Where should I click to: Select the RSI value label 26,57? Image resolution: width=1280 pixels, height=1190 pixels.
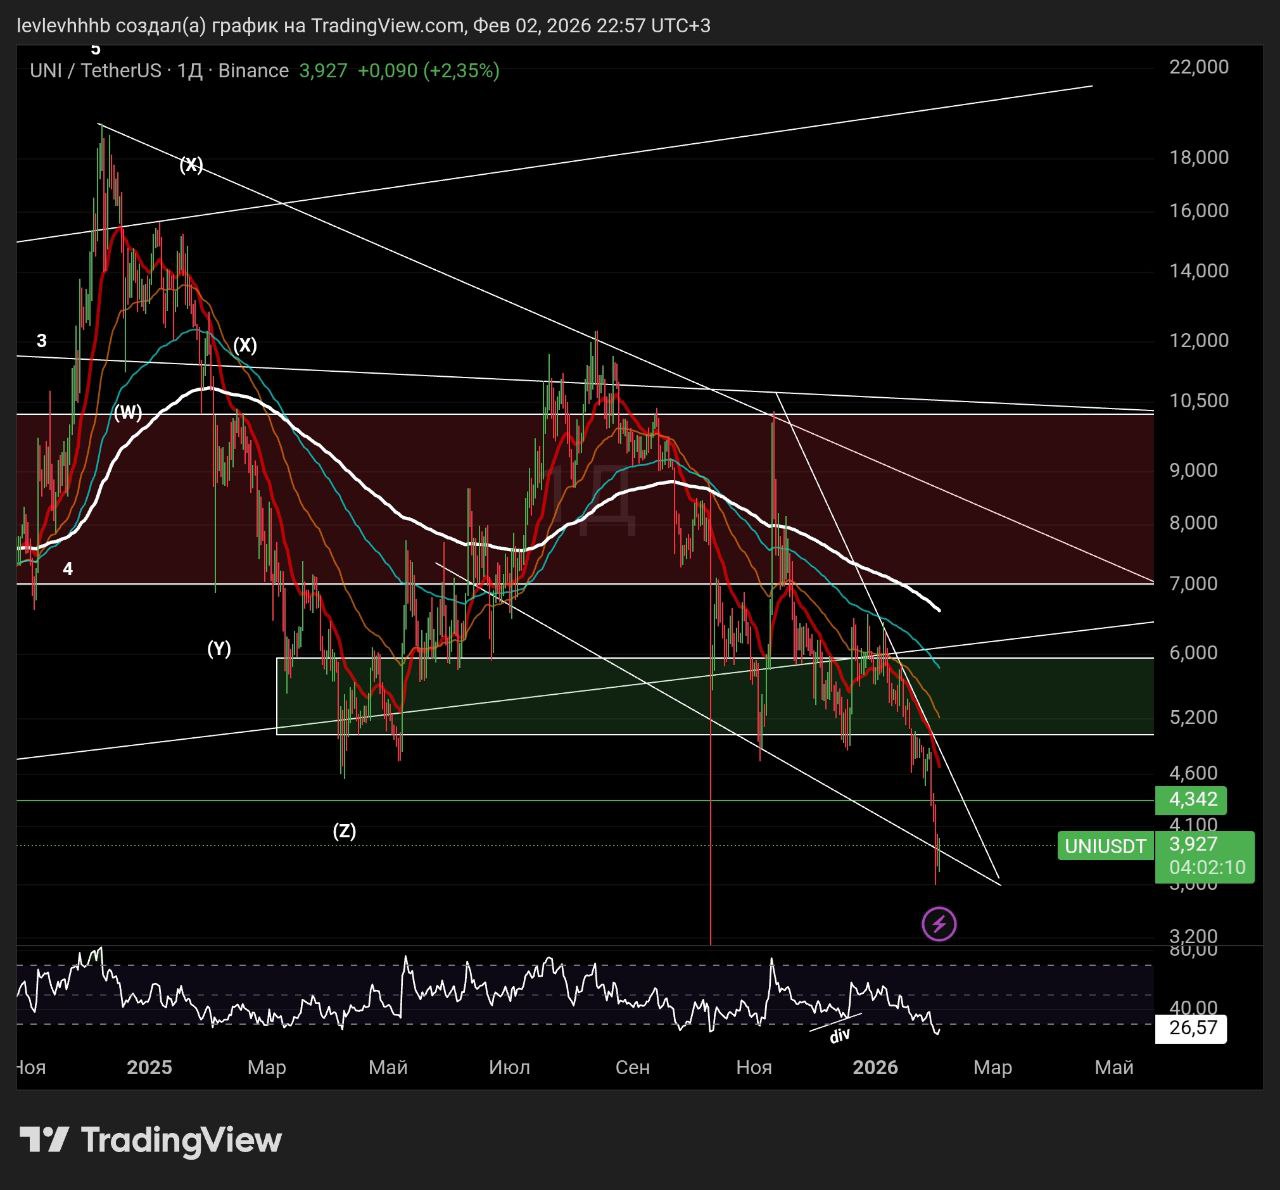[1192, 1028]
